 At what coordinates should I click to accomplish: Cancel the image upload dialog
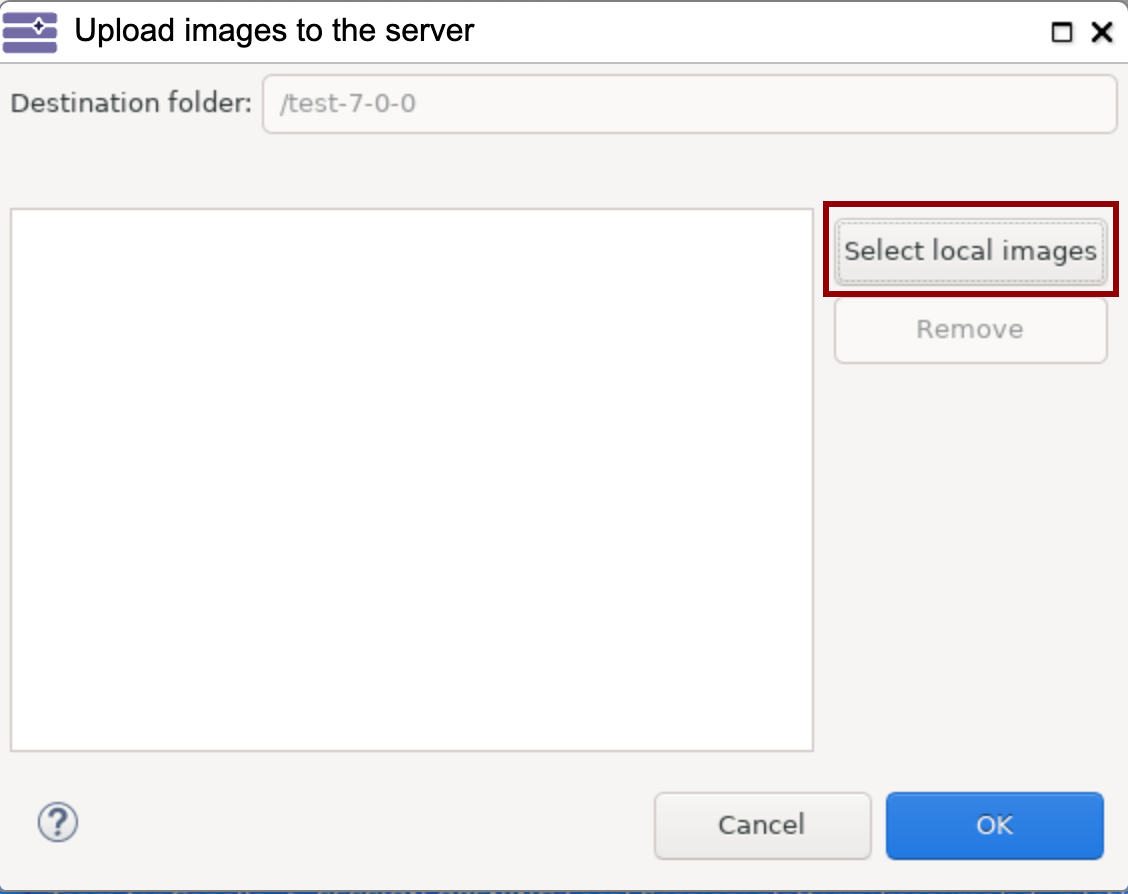click(763, 826)
